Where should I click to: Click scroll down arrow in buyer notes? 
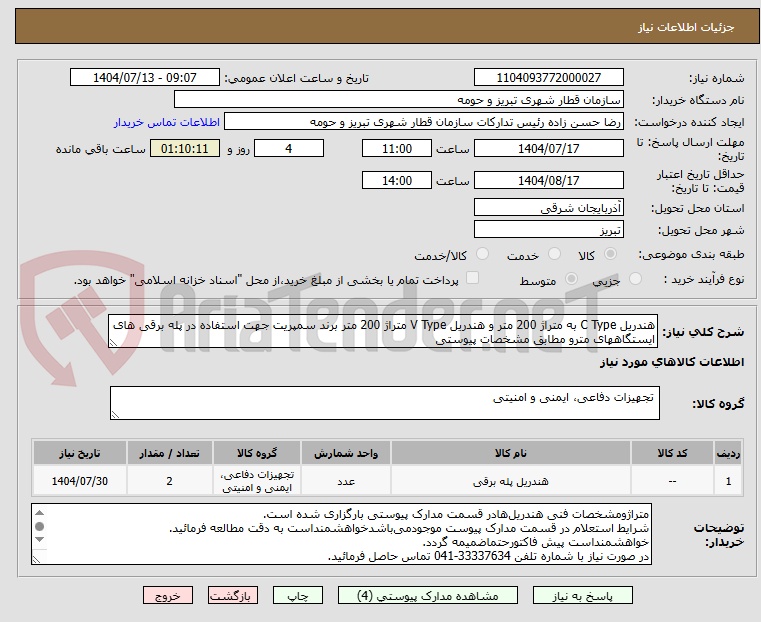[40, 540]
